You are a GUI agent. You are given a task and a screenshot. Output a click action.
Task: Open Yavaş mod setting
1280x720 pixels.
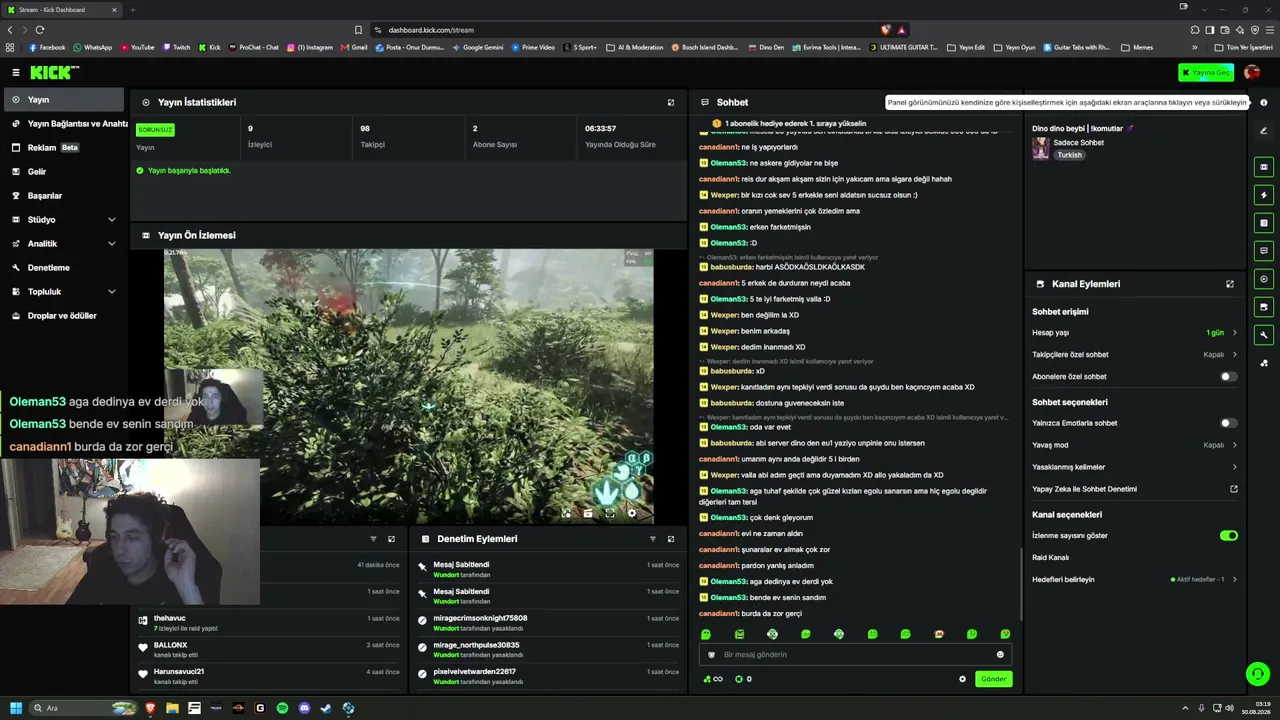(1135, 445)
